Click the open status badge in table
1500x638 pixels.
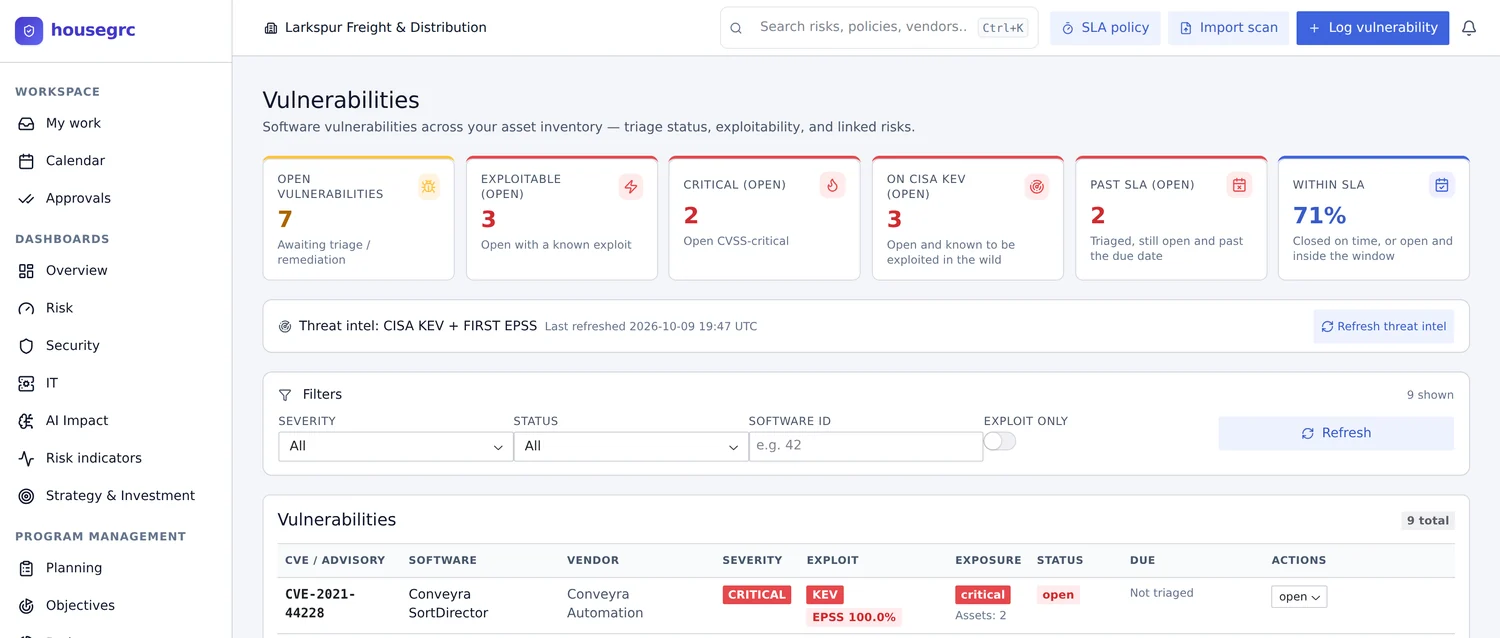pyautogui.click(x=1058, y=595)
